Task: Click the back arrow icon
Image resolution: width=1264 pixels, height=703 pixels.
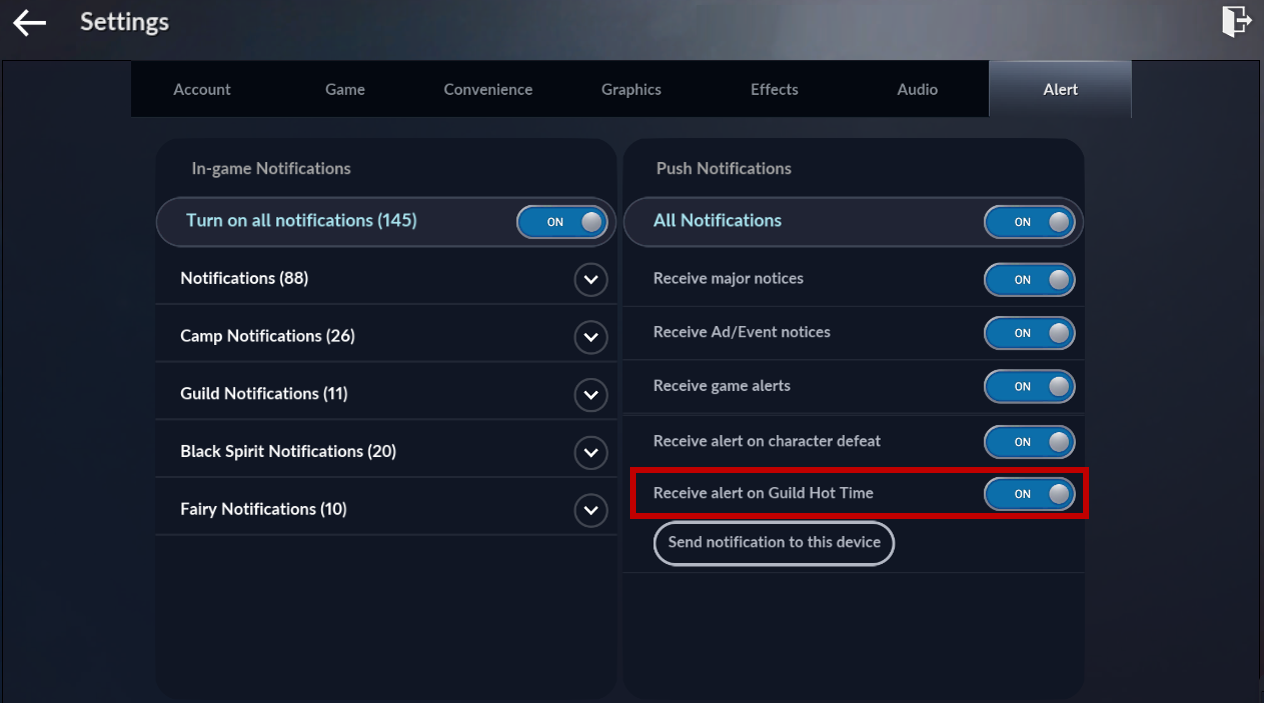Action: tap(30, 22)
